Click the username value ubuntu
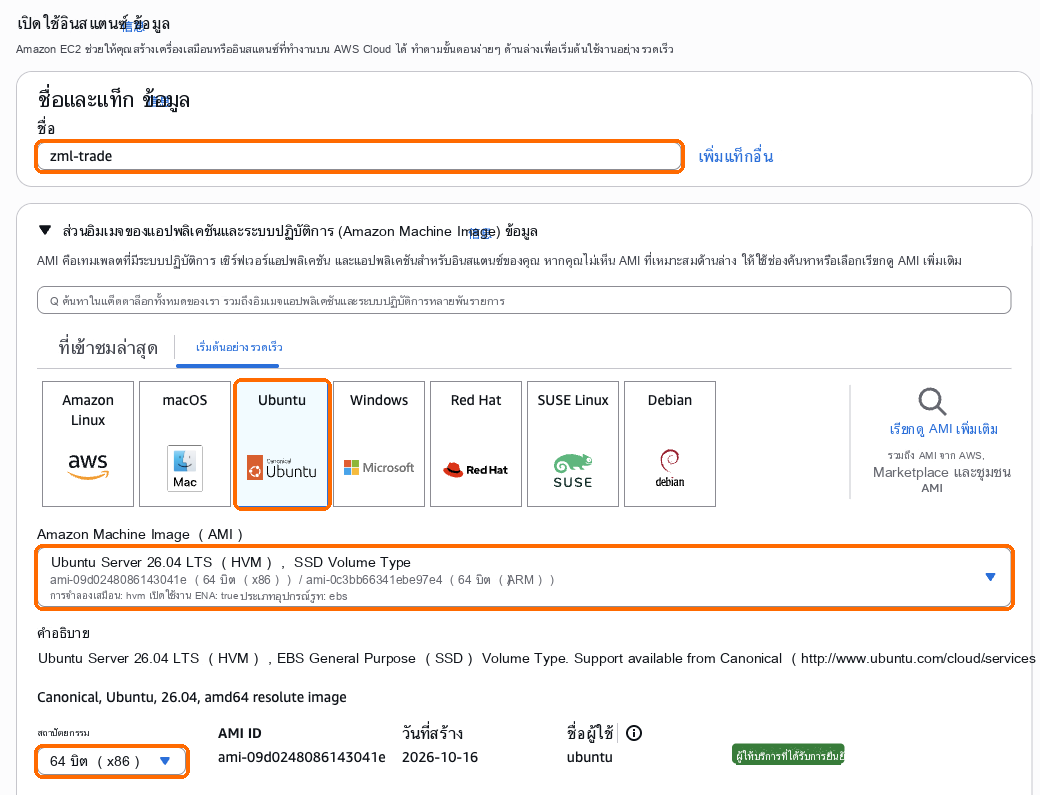The height and width of the screenshot is (795, 1040). click(590, 757)
